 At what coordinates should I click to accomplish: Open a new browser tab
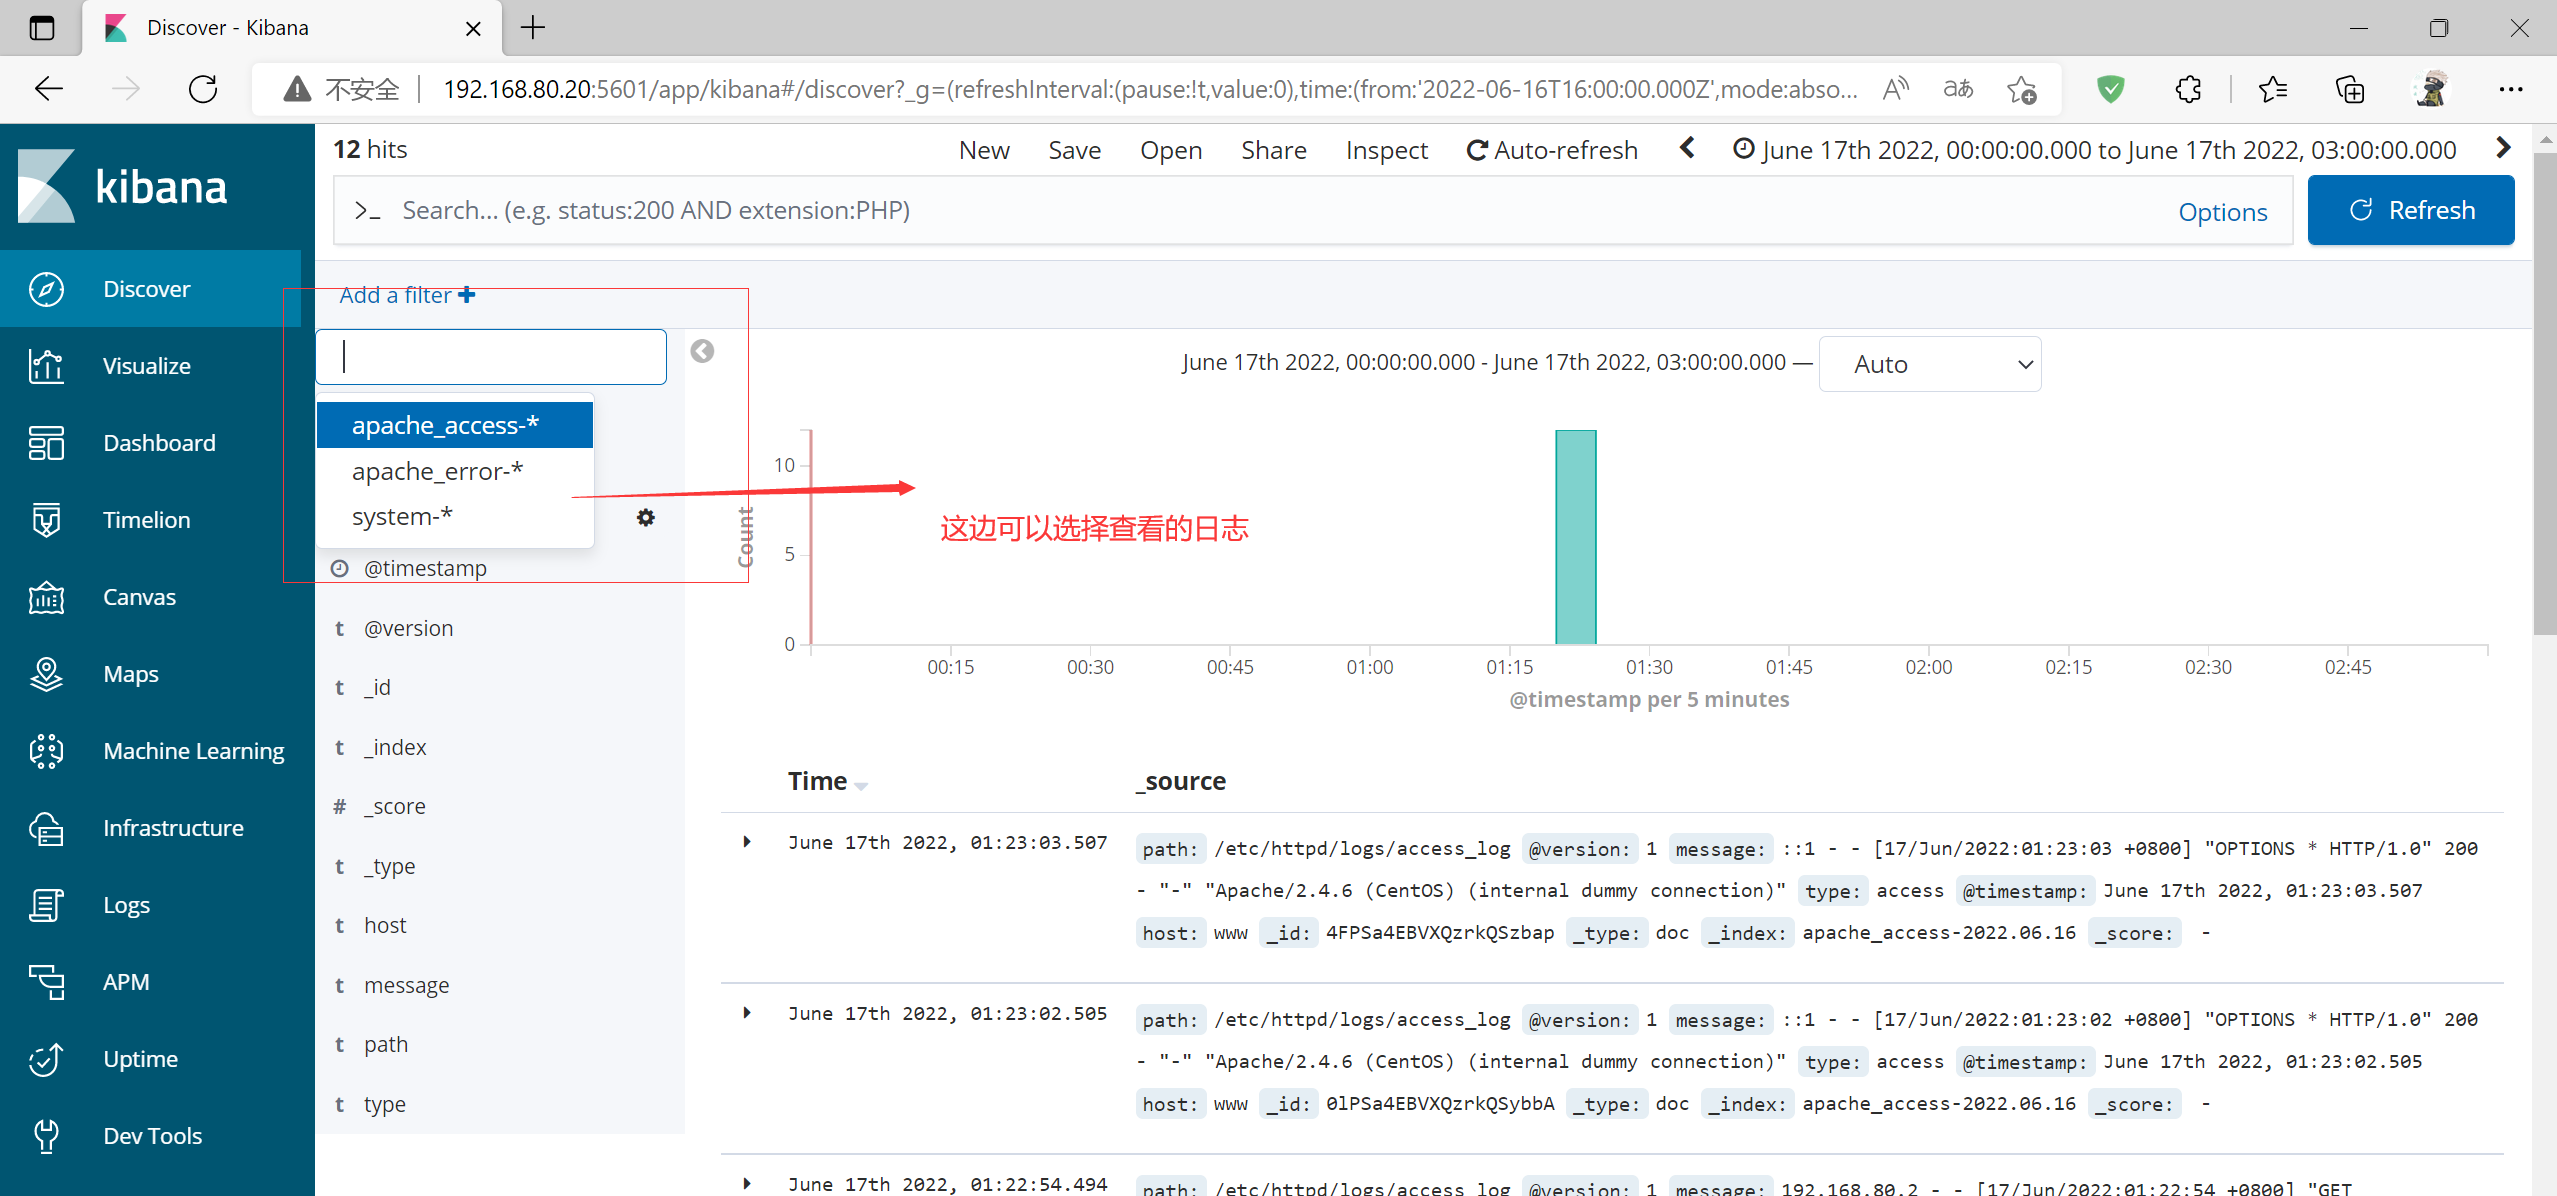click(x=533, y=27)
